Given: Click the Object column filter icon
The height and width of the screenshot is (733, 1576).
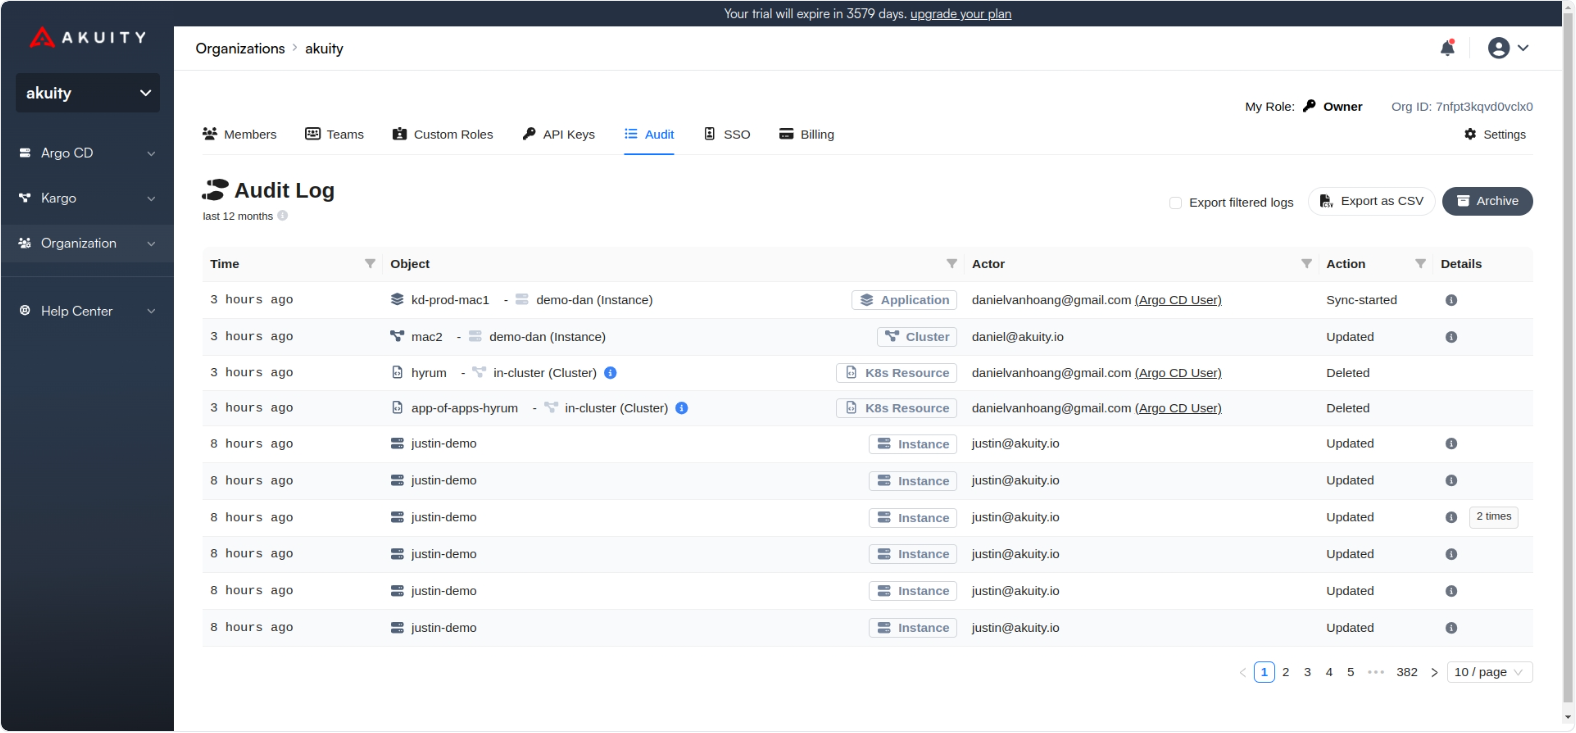Looking at the screenshot, I should [x=952, y=264].
